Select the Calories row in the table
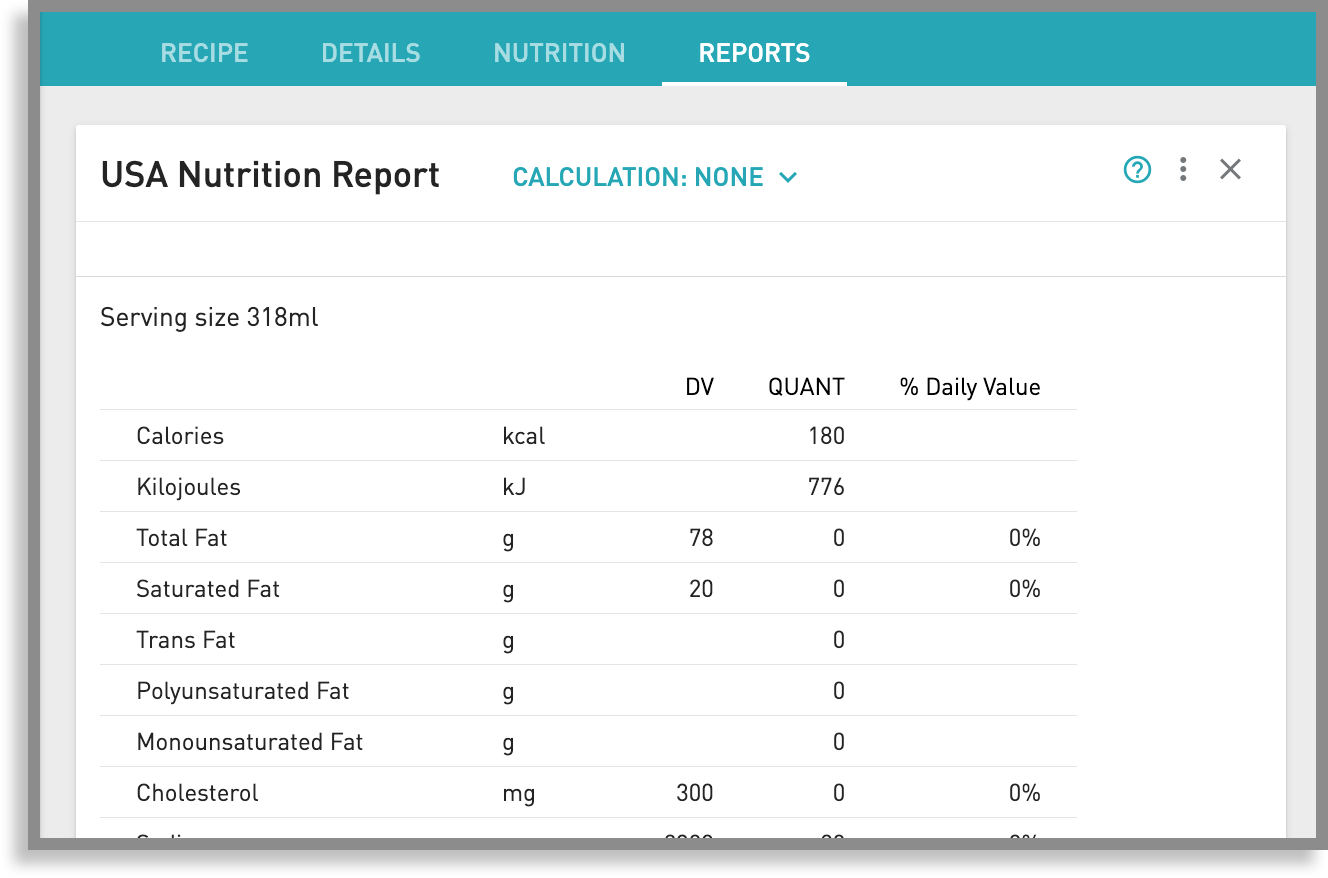The width and height of the screenshot is (1328, 878). click(180, 435)
